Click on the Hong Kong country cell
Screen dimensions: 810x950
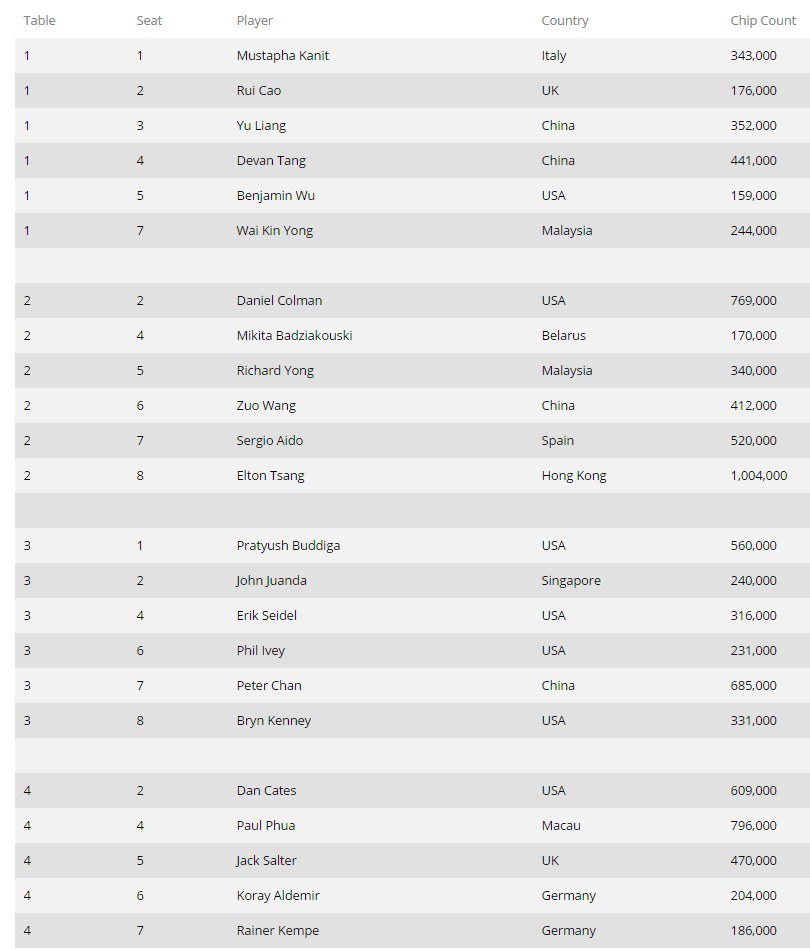point(573,475)
